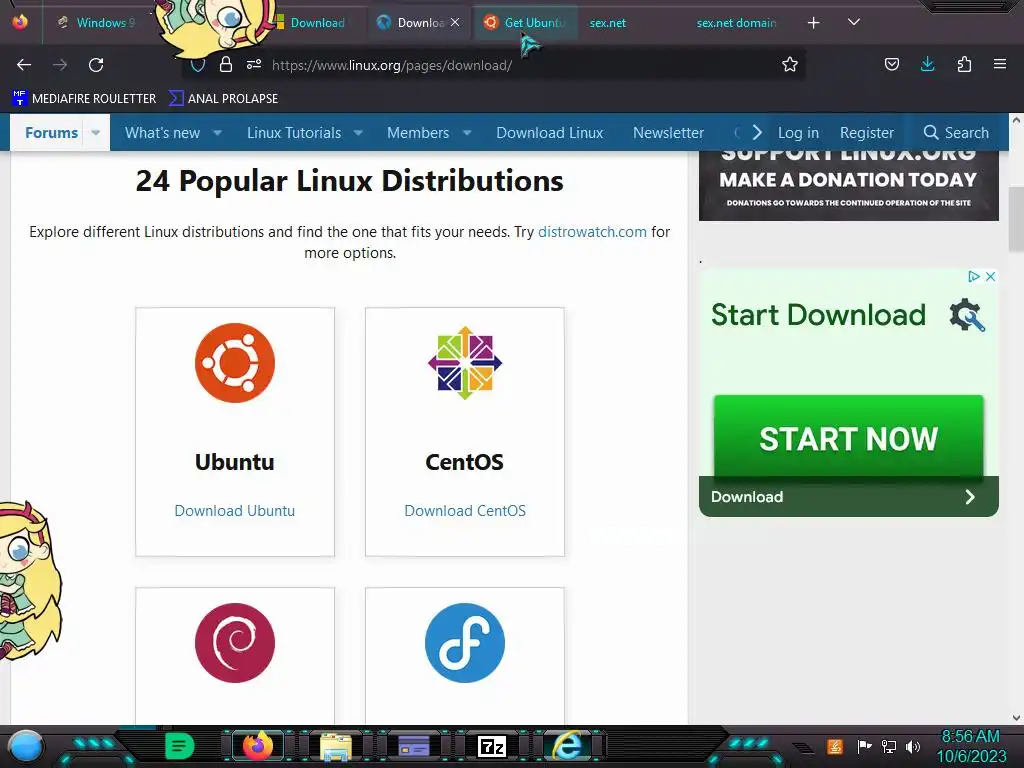Click the Download CentOS link
Image resolution: width=1024 pixels, height=768 pixels.
[464, 511]
